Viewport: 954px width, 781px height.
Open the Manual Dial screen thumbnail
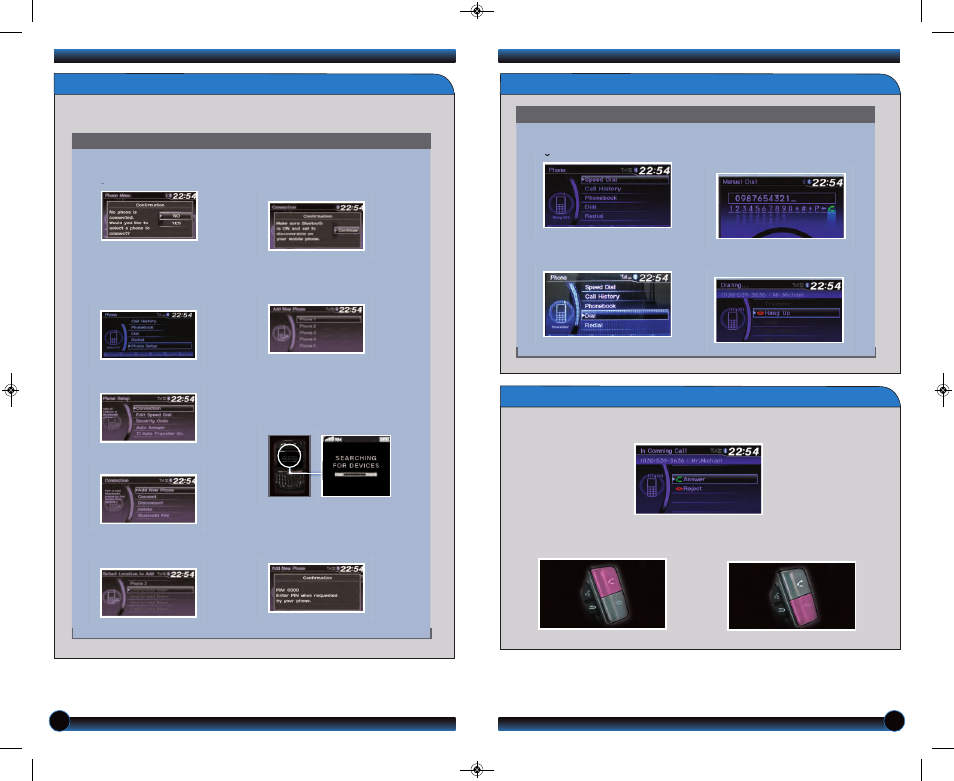781,206
